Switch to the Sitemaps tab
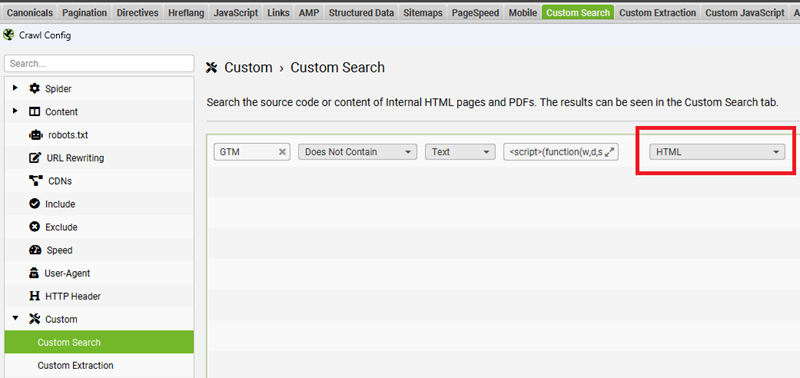 pos(423,13)
